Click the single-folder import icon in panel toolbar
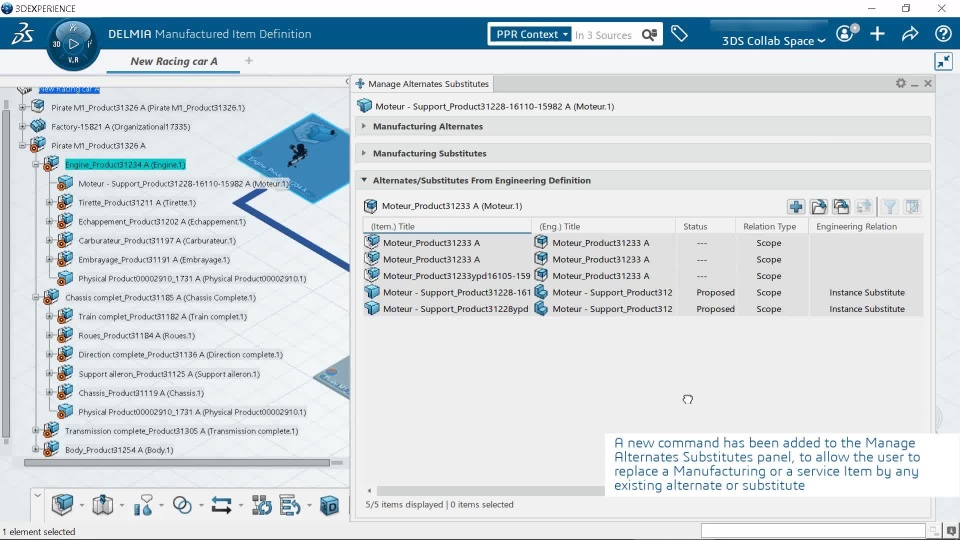This screenshot has height=540, width=960. (x=819, y=207)
